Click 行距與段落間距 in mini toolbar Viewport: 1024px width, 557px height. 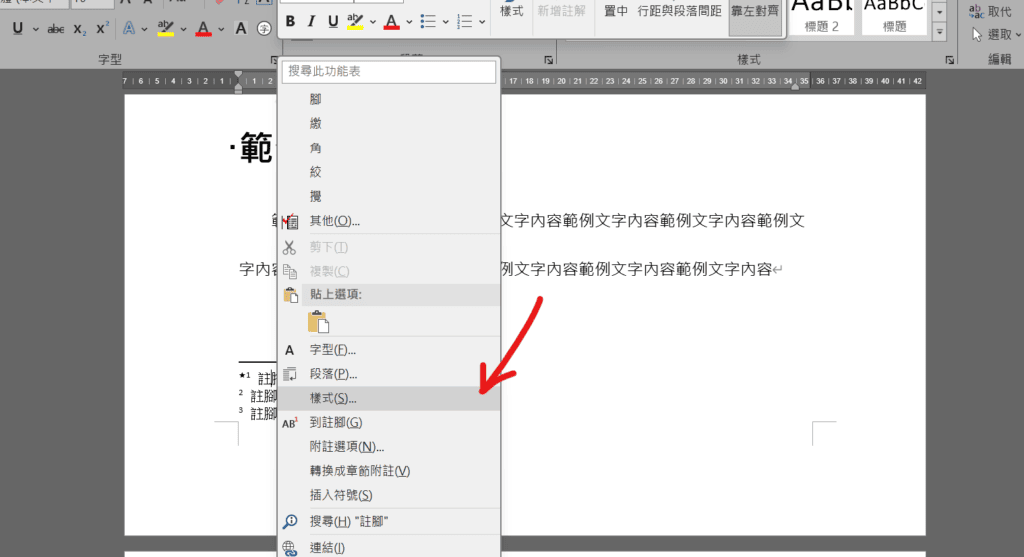click(680, 11)
